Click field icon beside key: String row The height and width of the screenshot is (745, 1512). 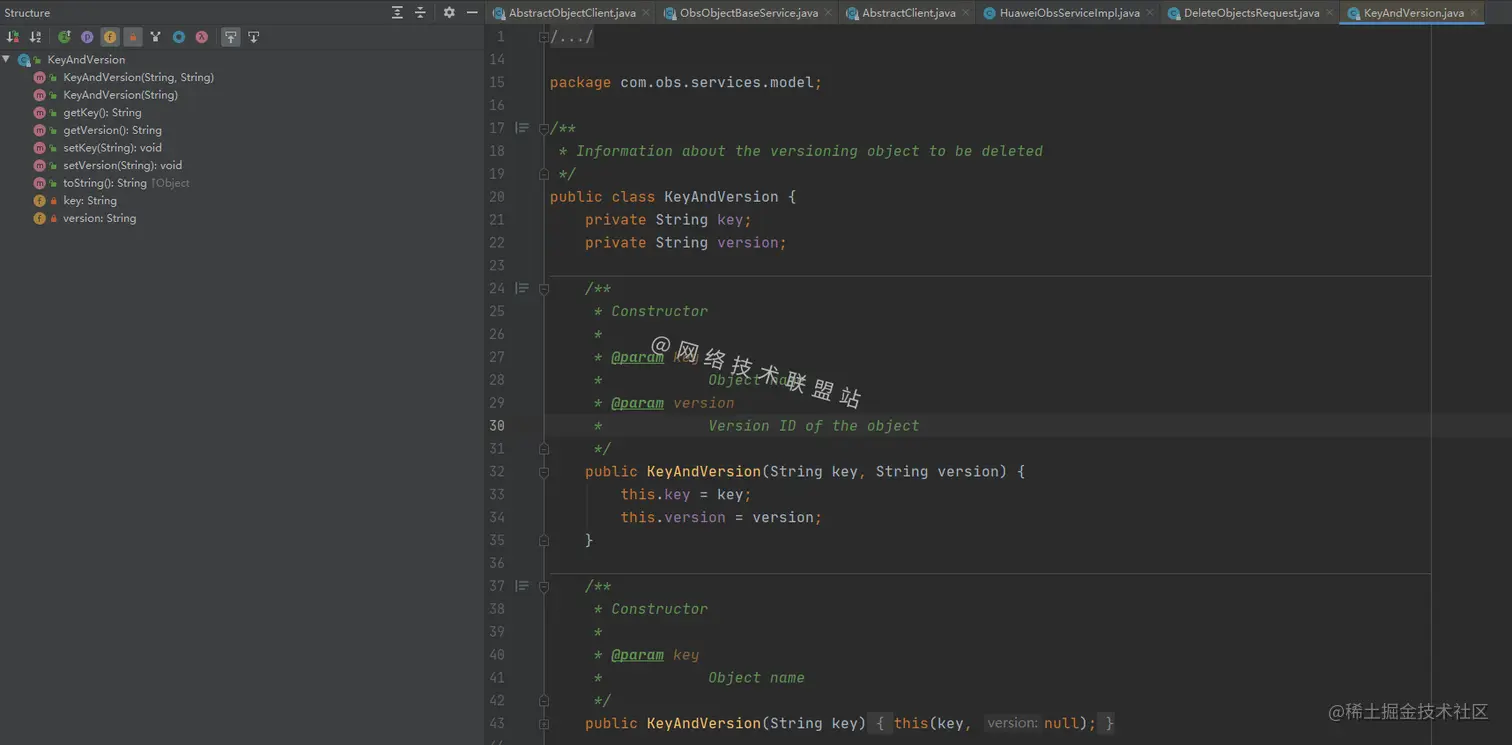pyautogui.click(x=40, y=201)
